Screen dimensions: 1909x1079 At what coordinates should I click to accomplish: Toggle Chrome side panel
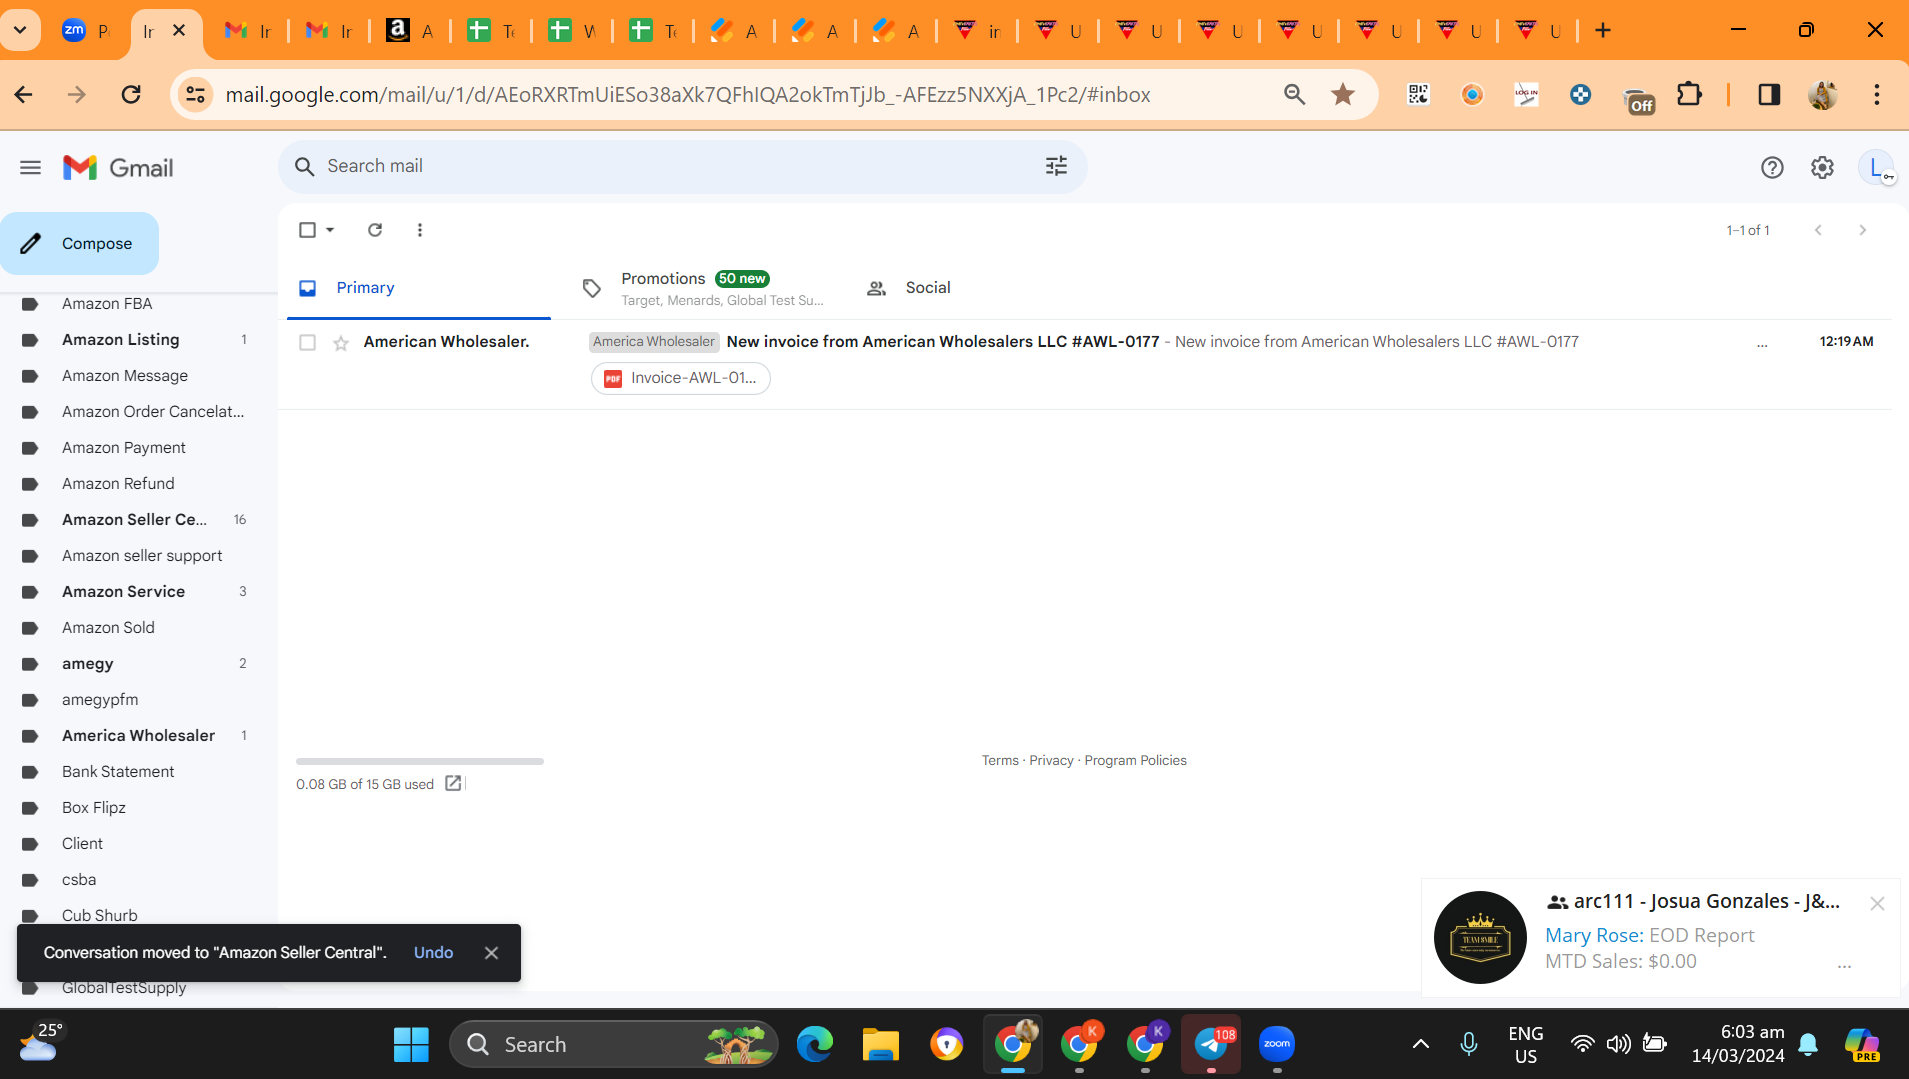coord(1769,94)
